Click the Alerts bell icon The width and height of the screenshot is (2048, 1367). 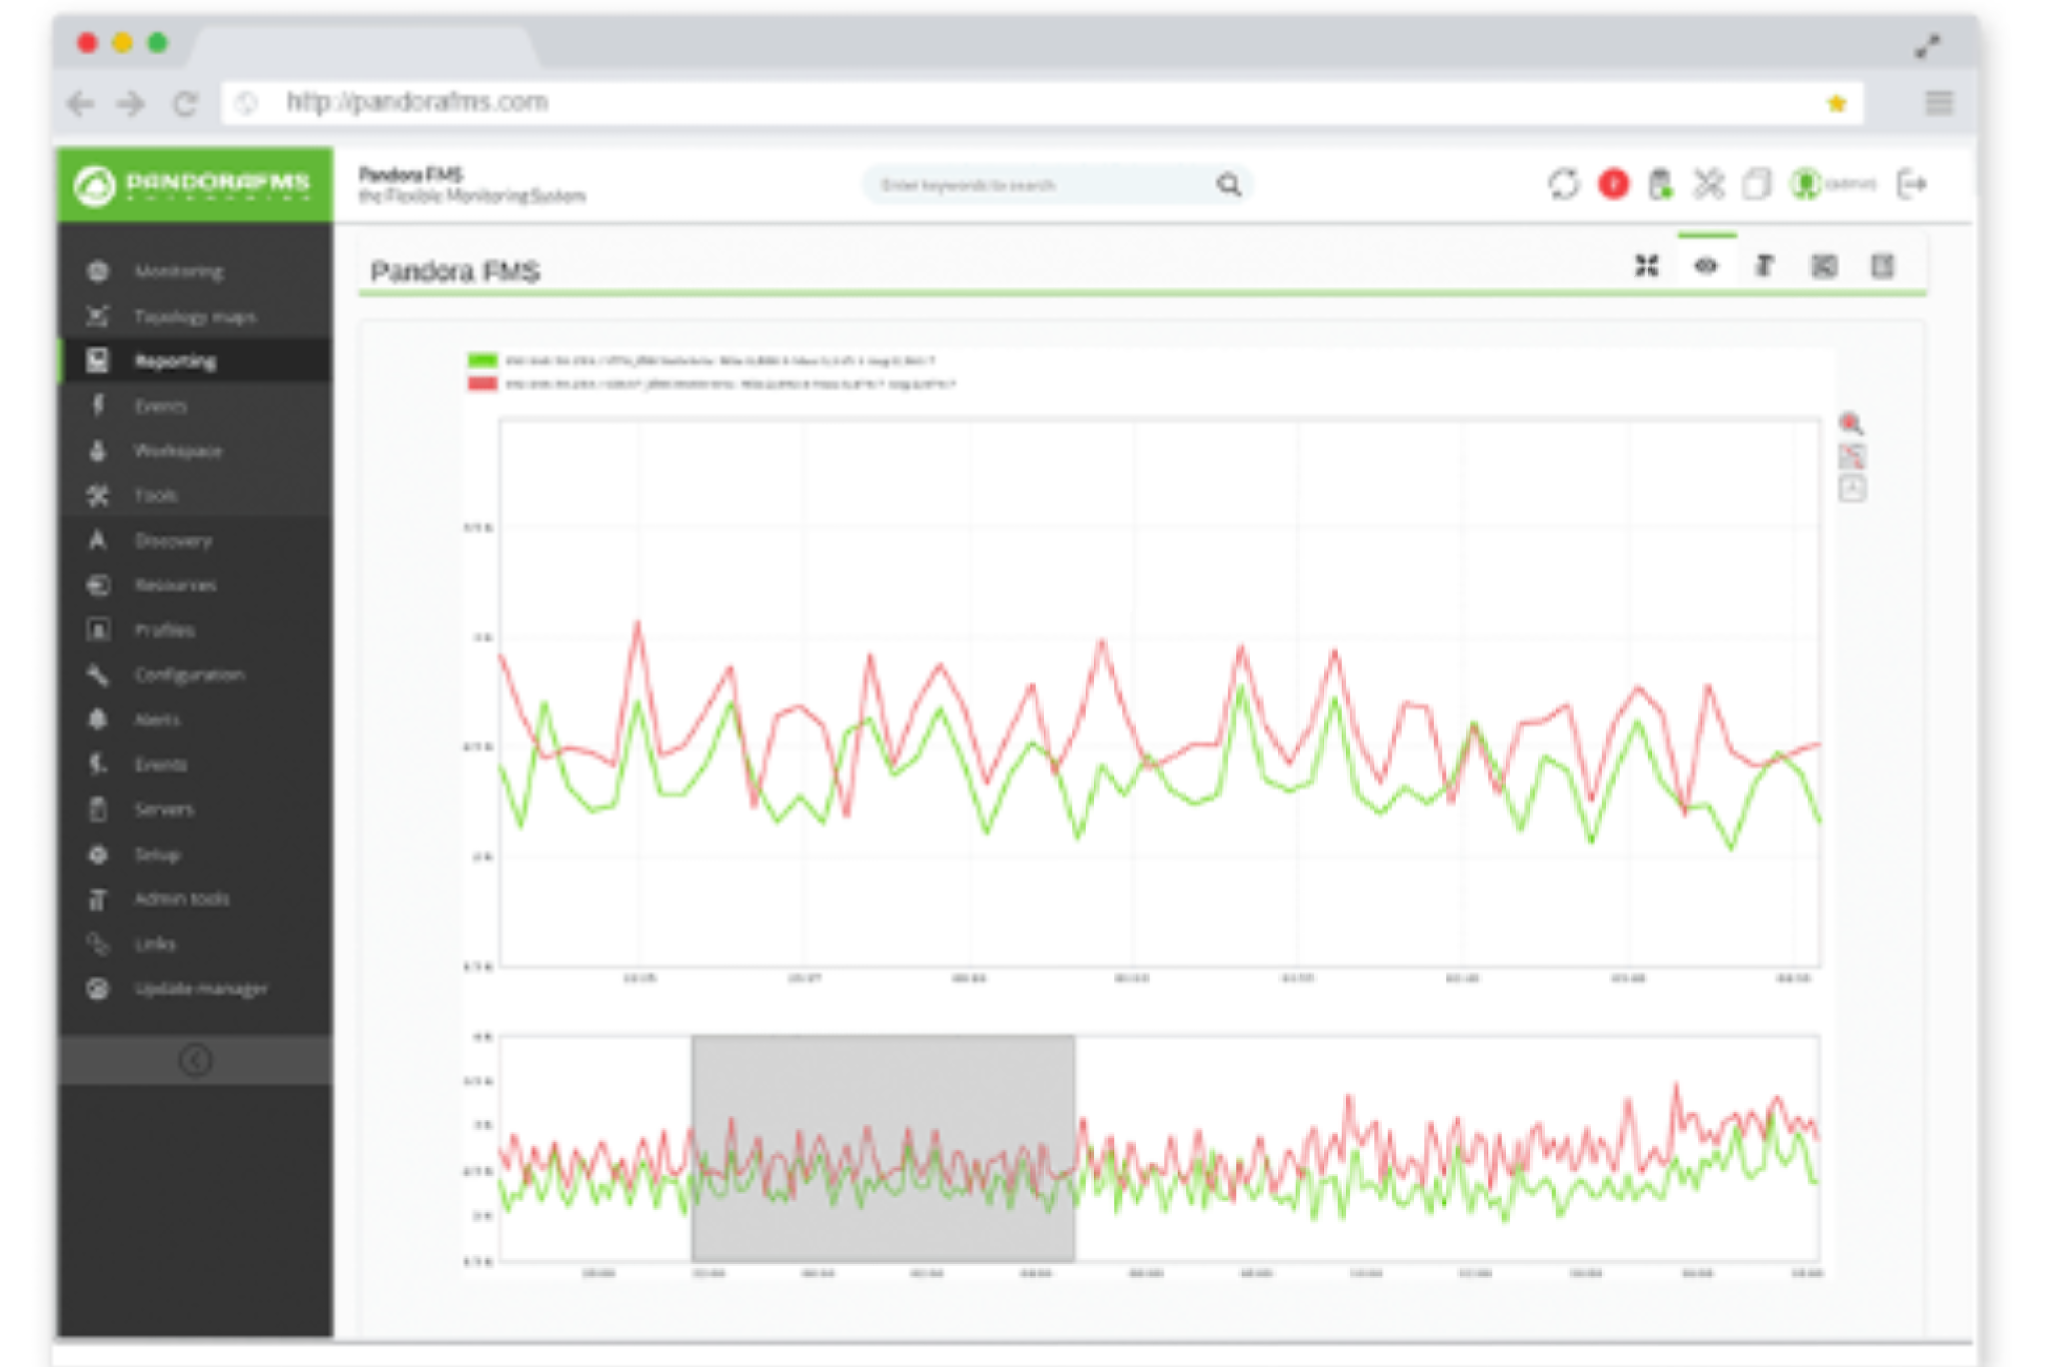point(97,719)
